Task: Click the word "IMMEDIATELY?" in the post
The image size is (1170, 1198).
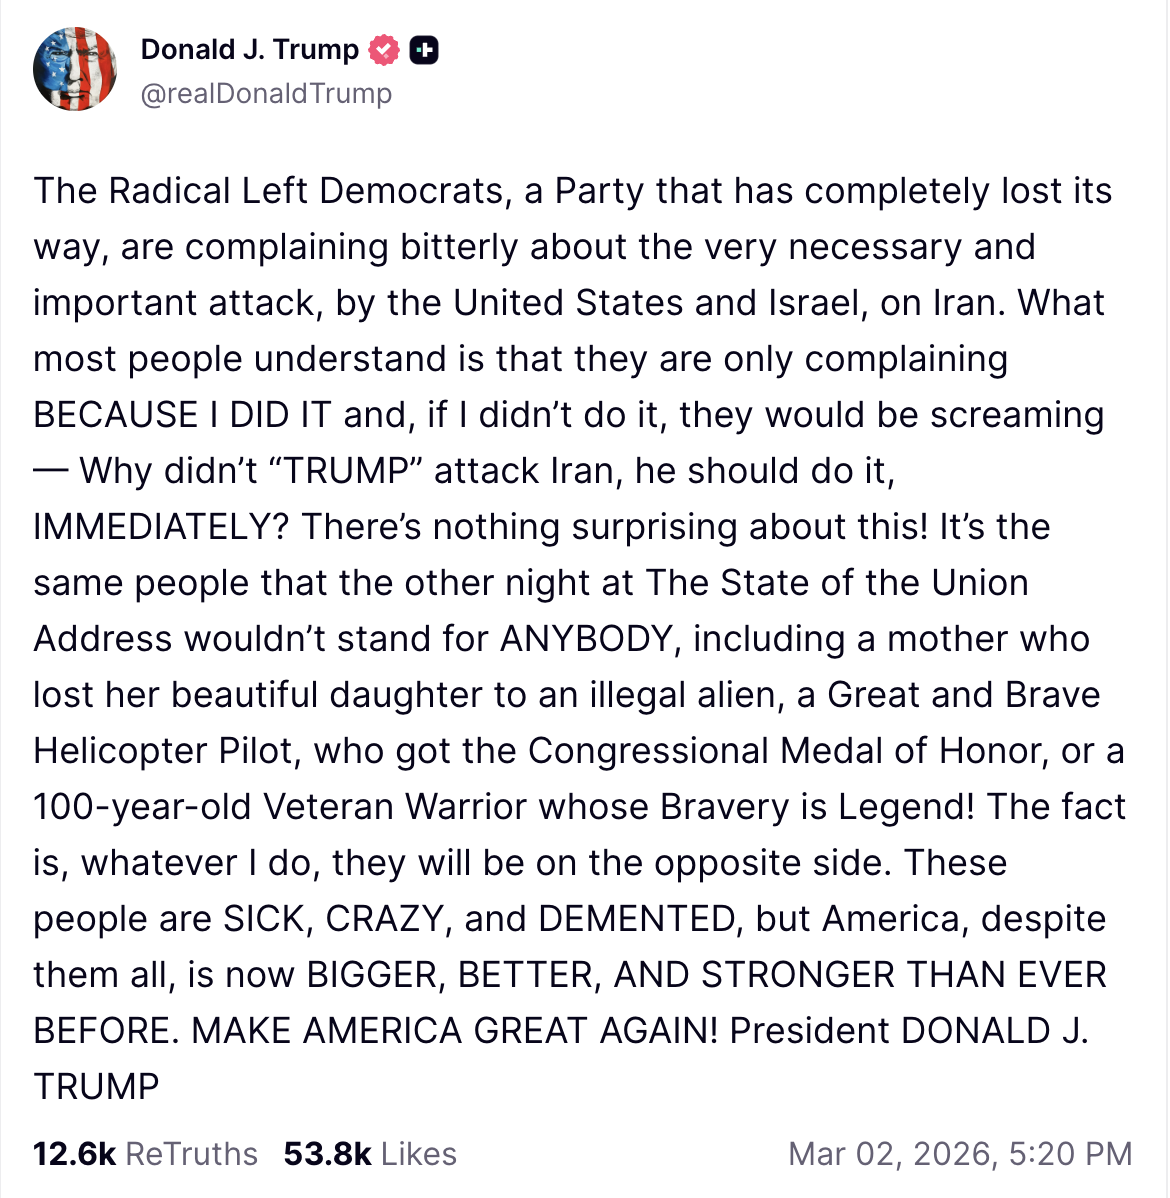Action: (162, 527)
